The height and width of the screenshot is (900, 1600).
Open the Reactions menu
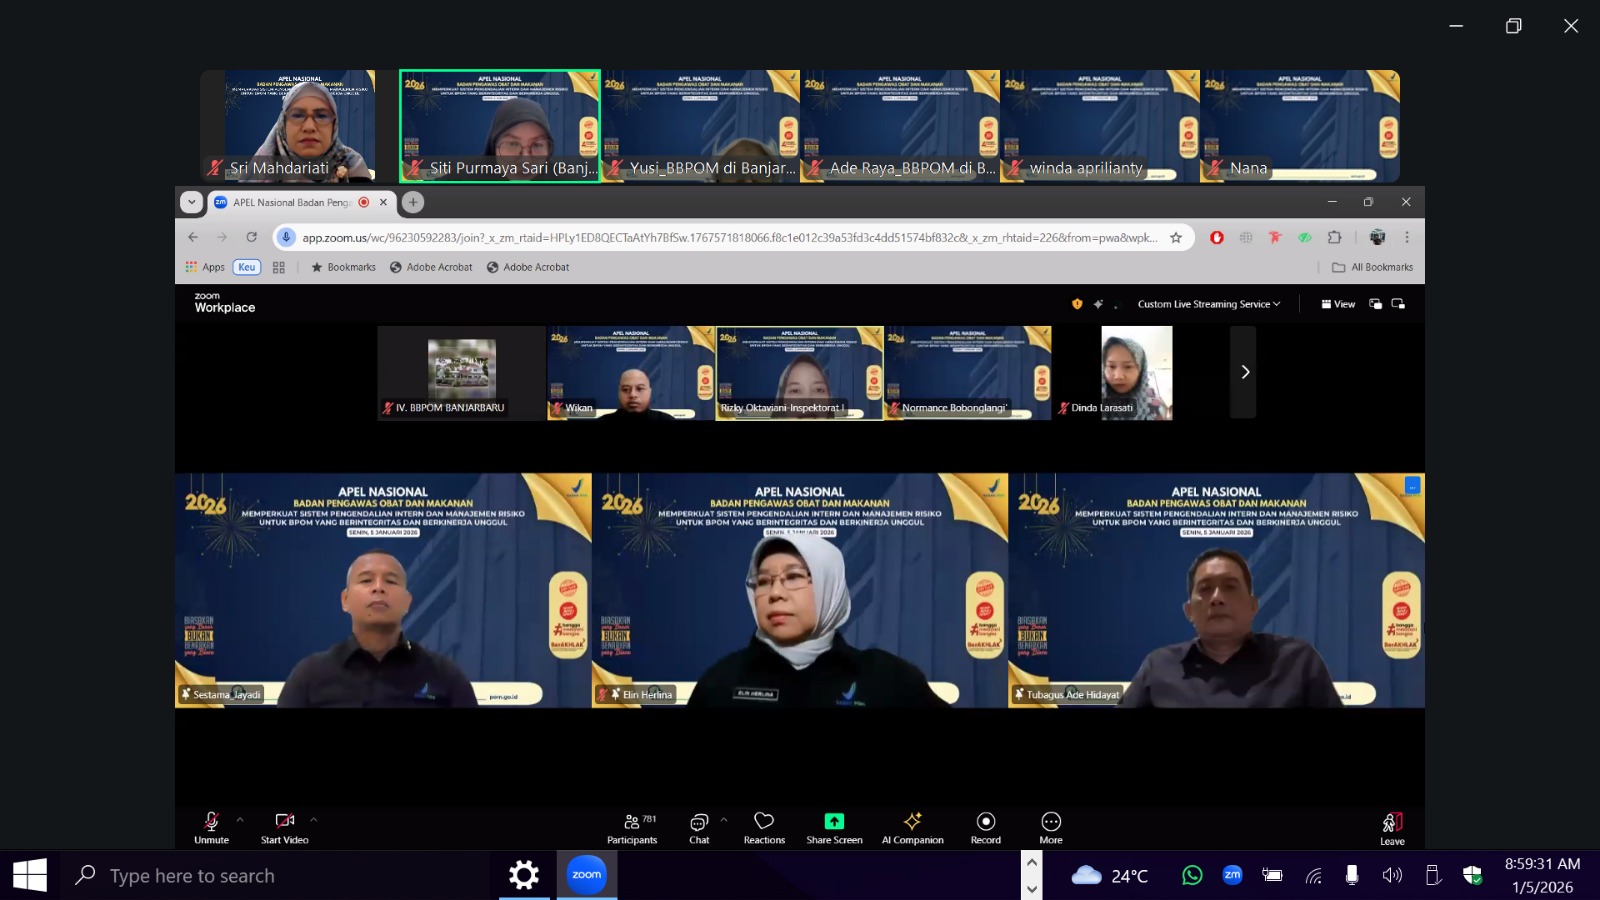coord(764,827)
